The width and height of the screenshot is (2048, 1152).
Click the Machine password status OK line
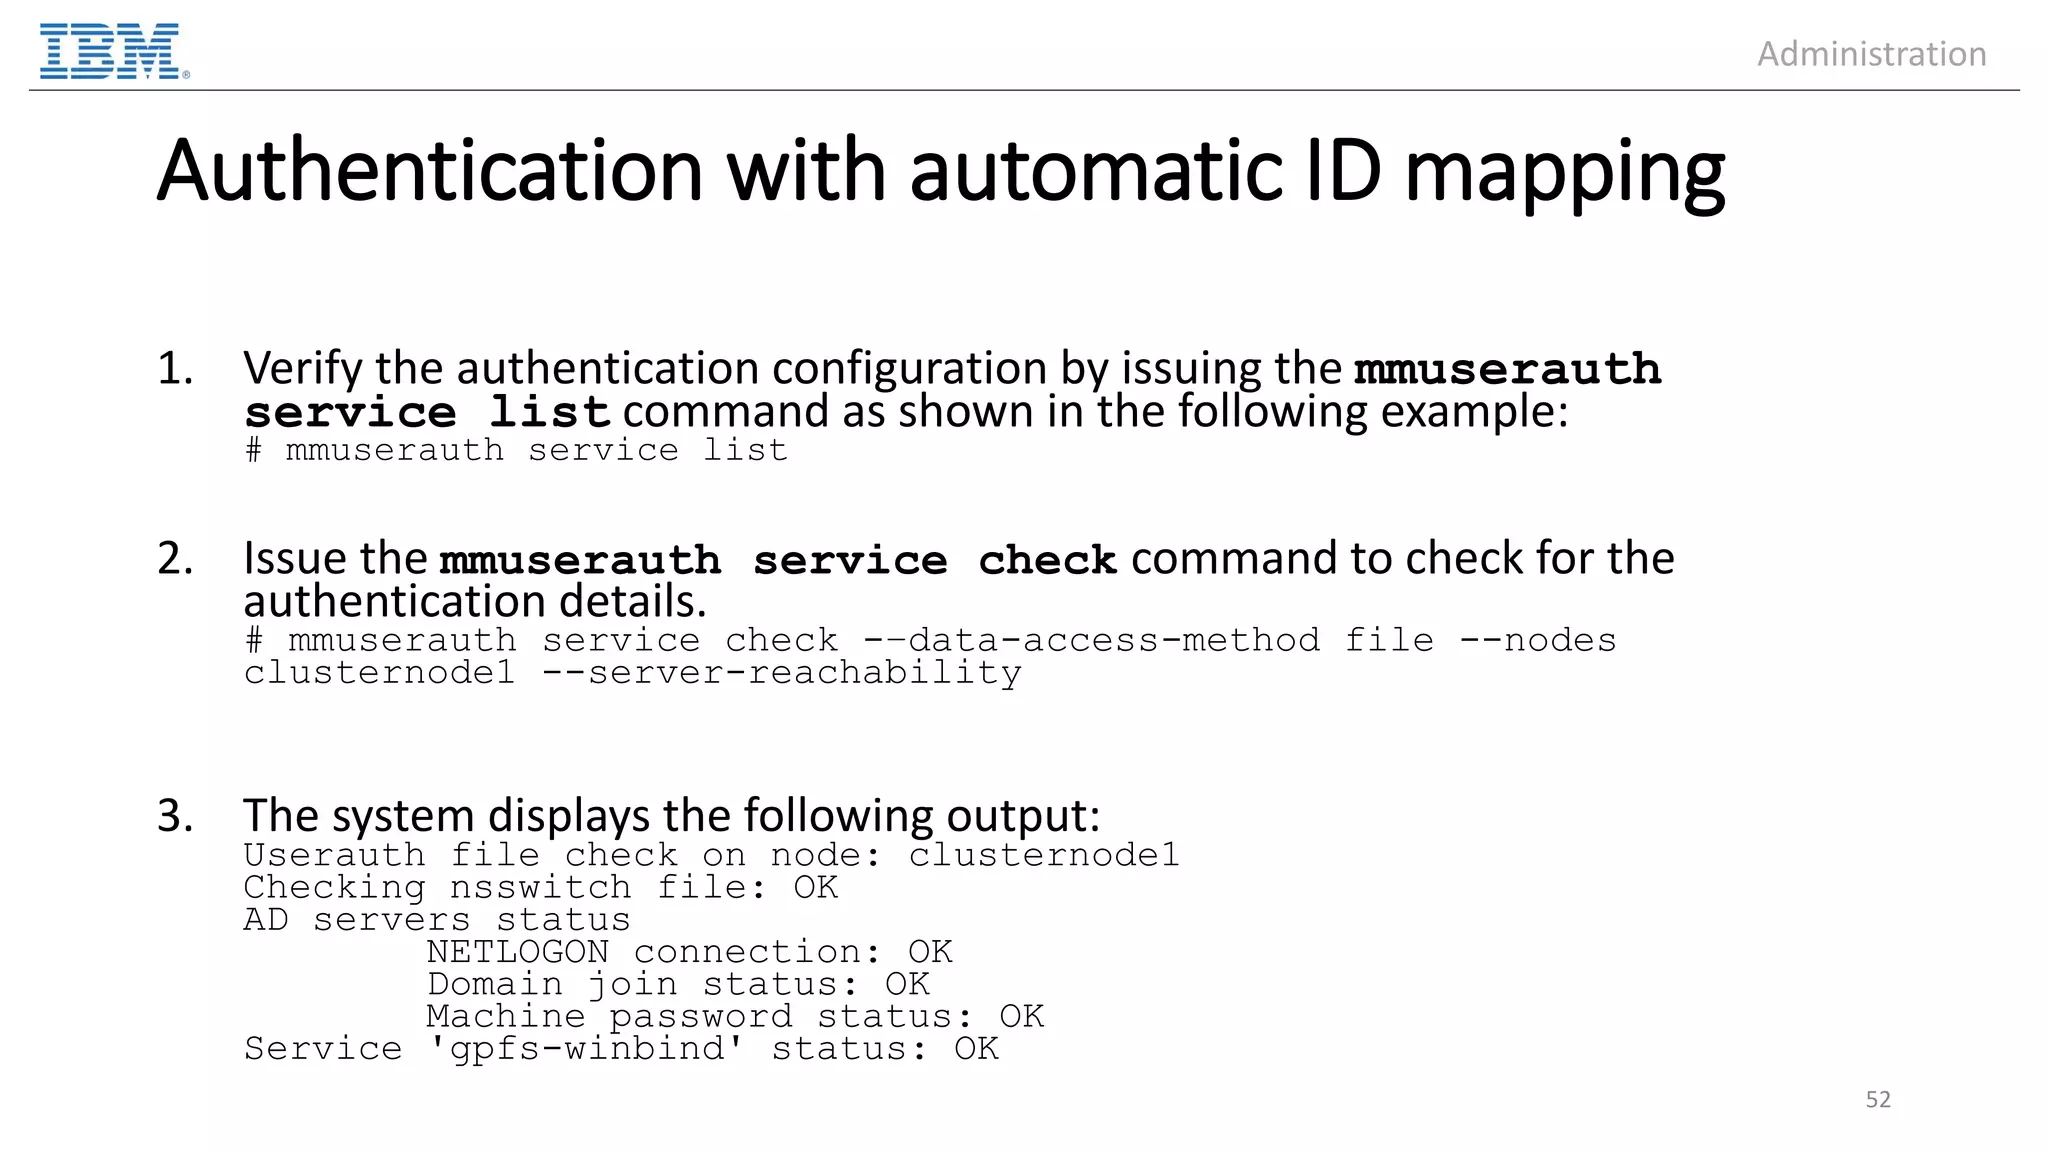[x=735, y=1017]
